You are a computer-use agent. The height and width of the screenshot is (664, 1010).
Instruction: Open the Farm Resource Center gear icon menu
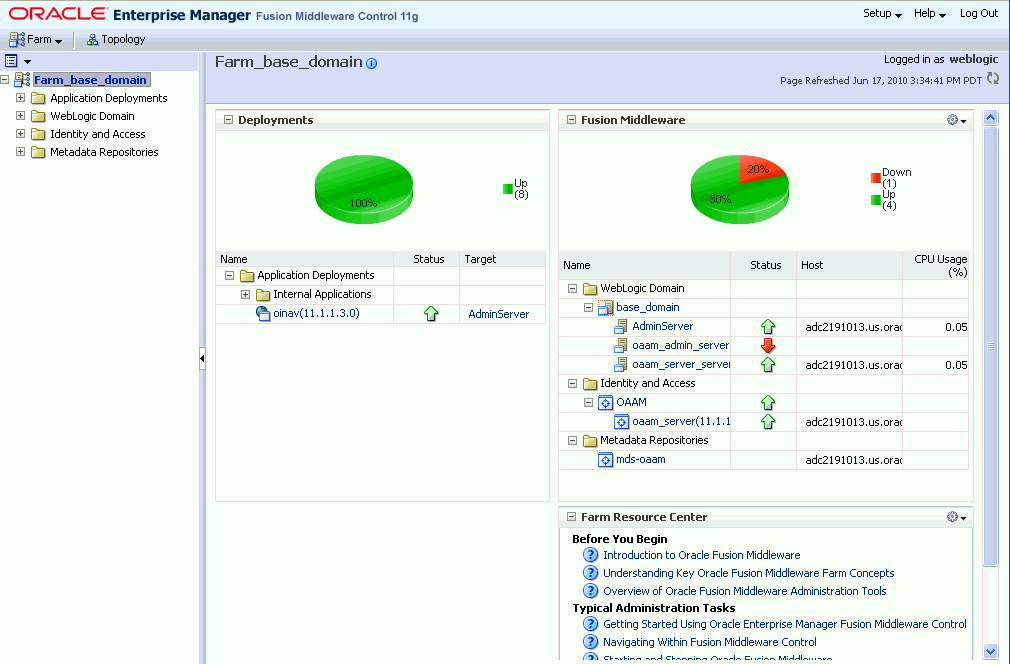[x=953, y=517]
